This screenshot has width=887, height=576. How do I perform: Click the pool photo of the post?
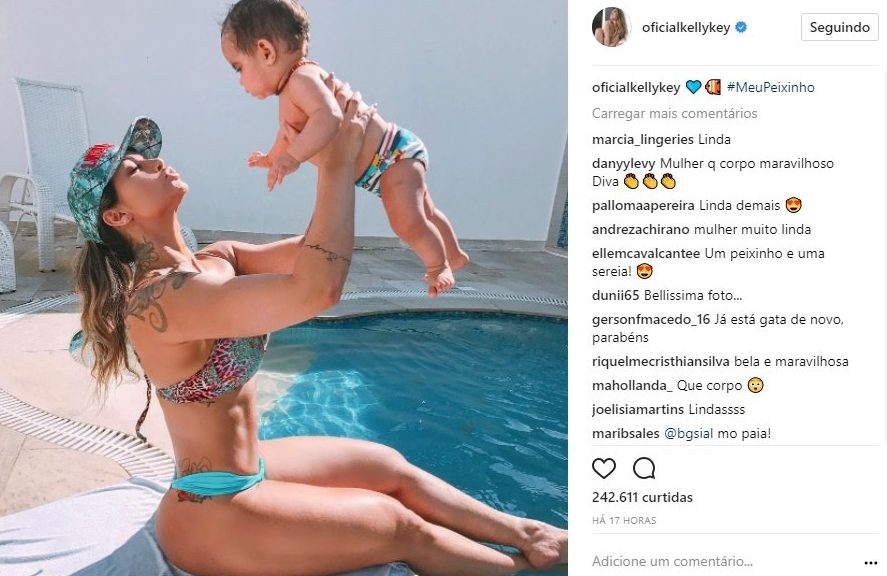[283, 288]
